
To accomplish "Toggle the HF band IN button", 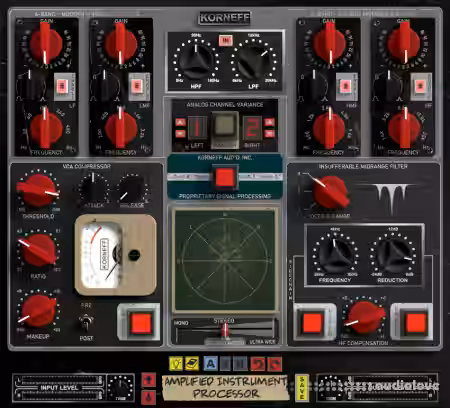I will pos(420,86).
